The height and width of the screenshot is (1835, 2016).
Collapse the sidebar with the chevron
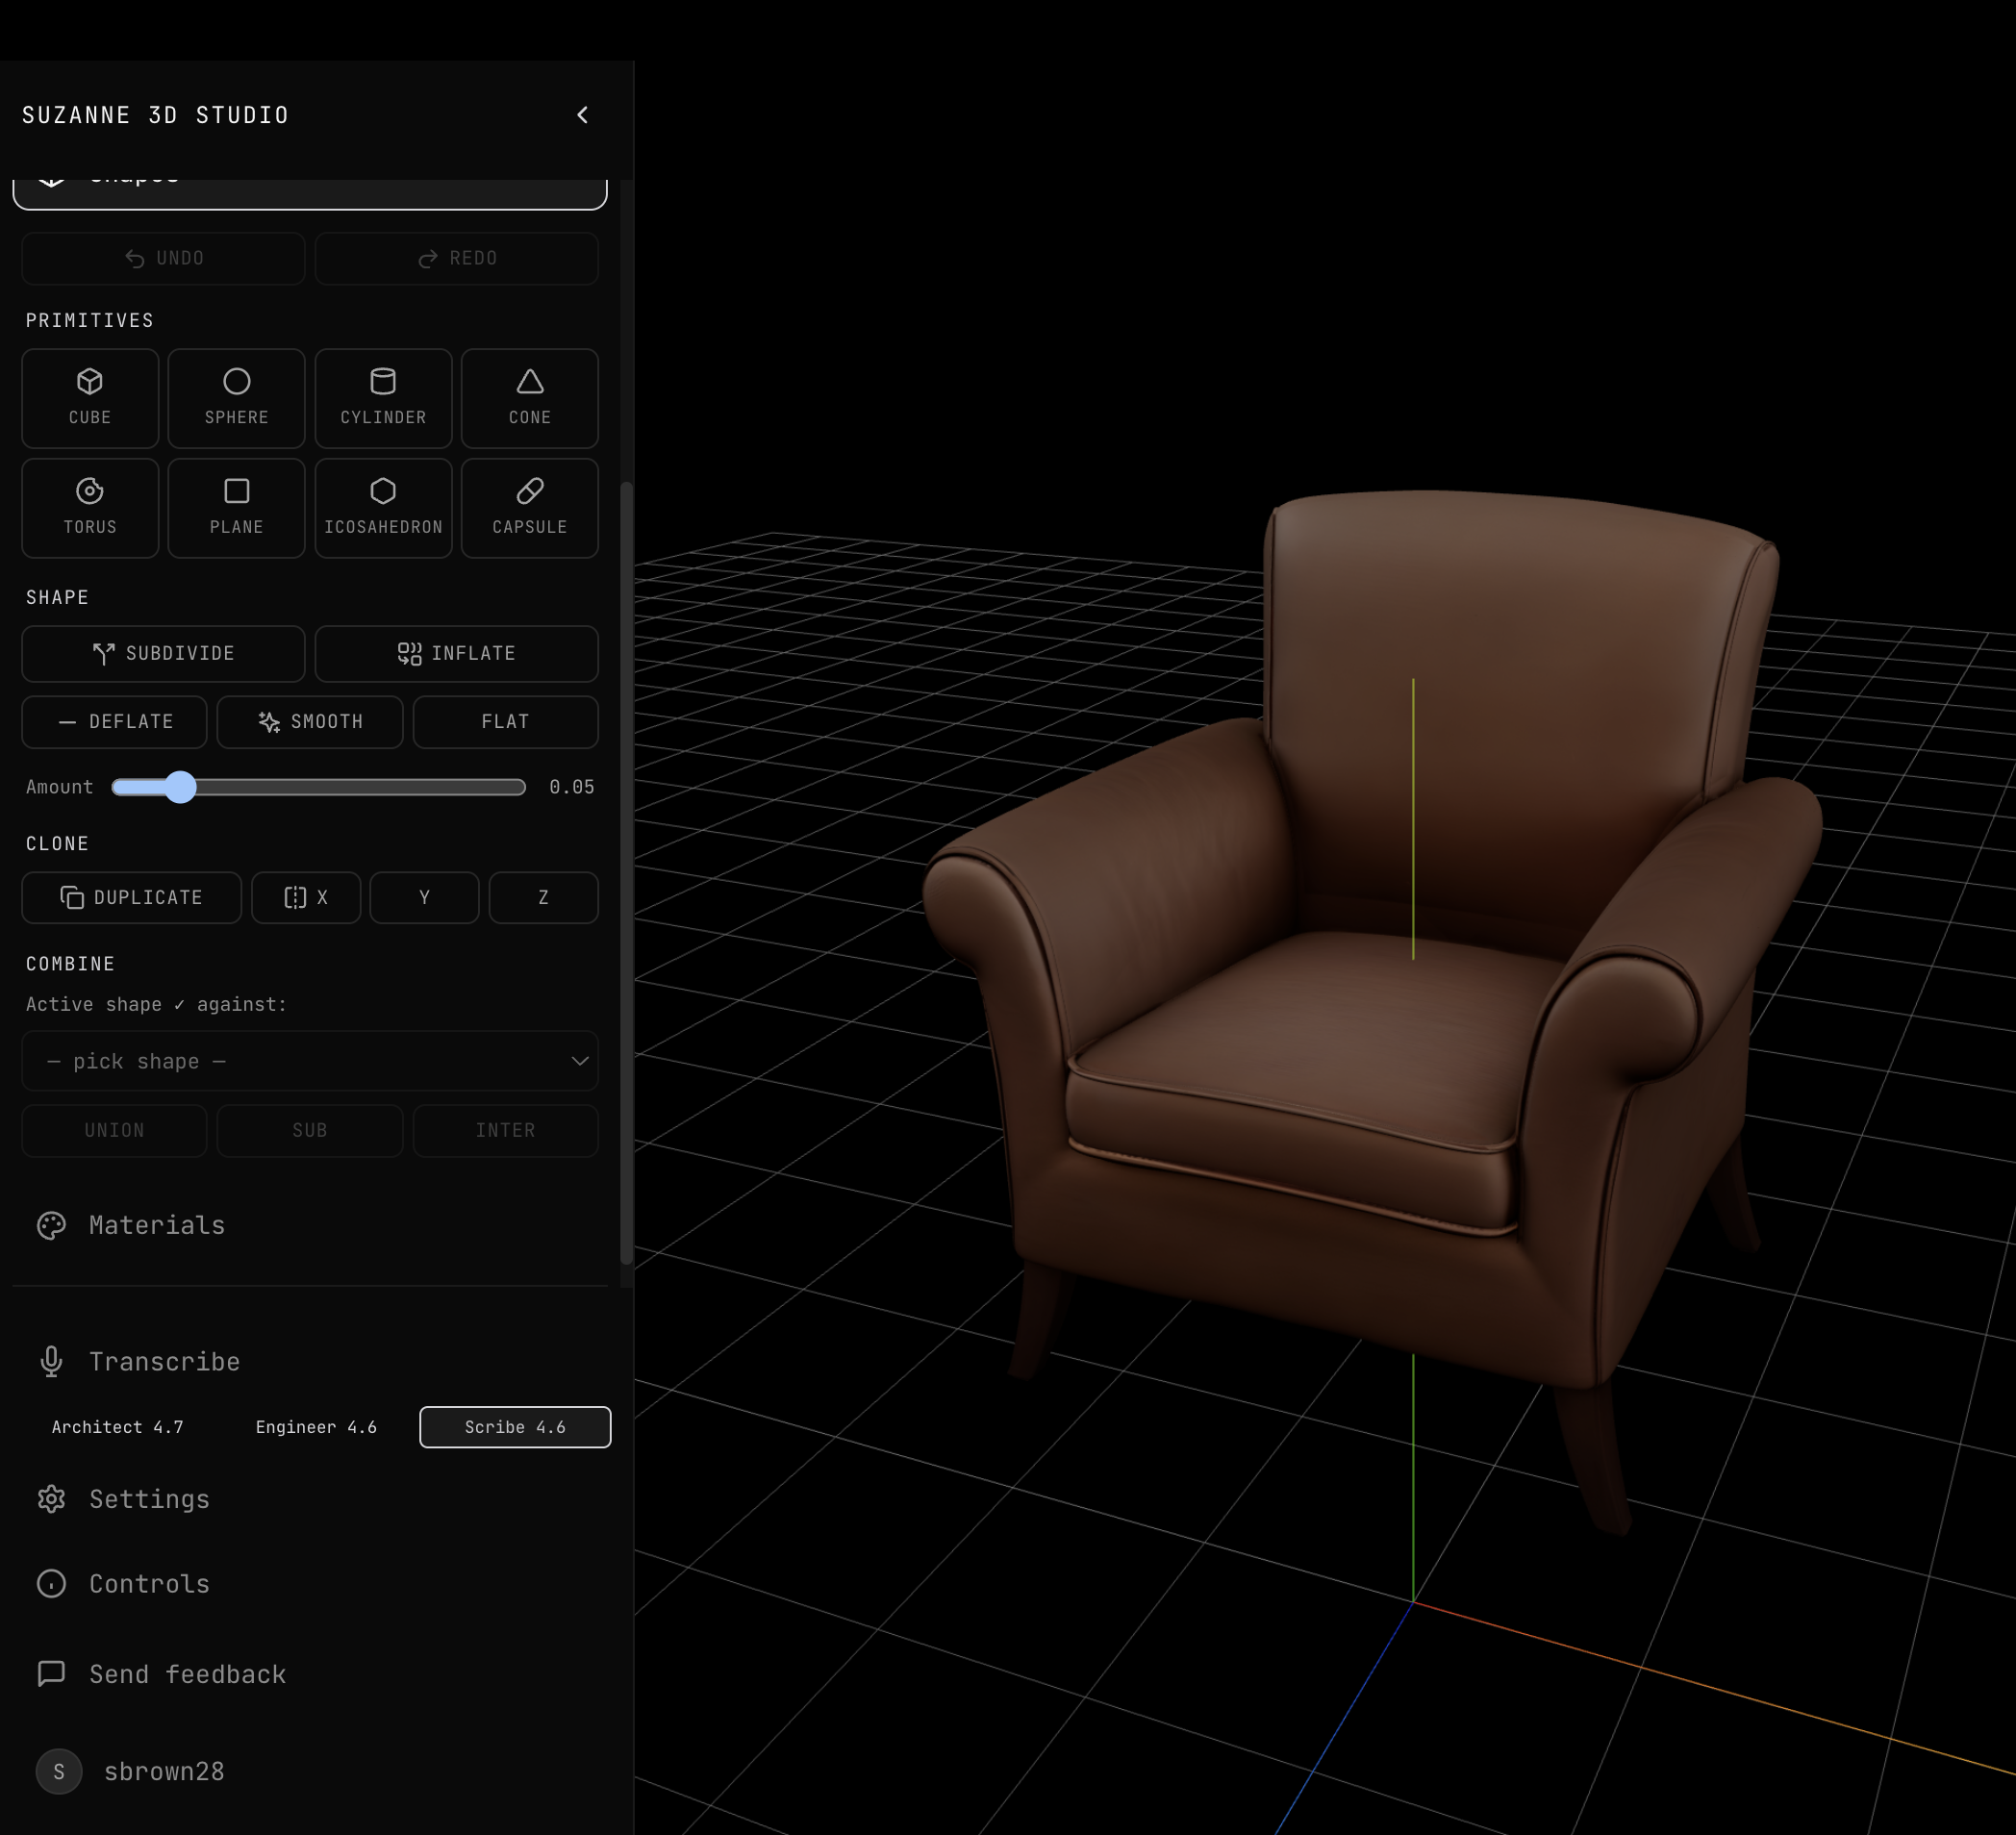[583, 115]
